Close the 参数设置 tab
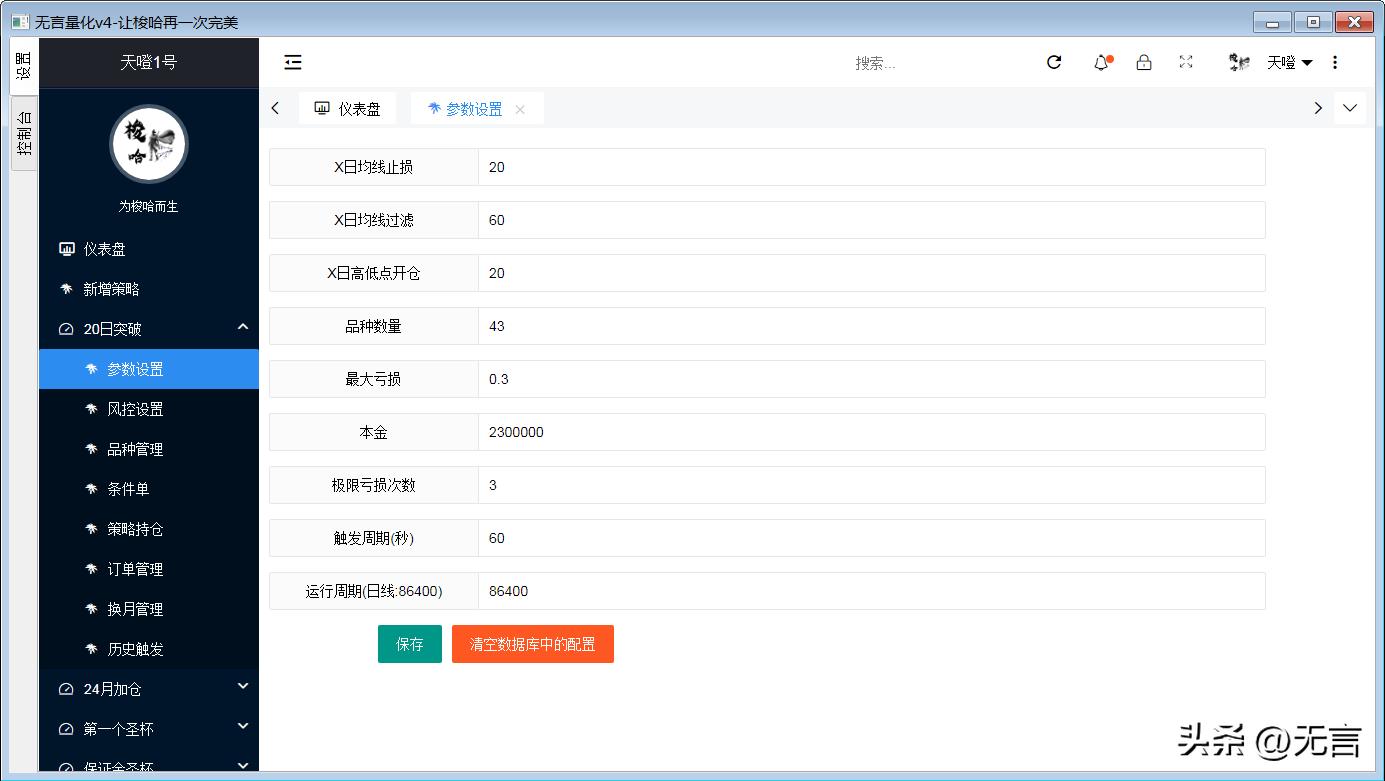Screen dimensions: 1385x781 point(520,108)
